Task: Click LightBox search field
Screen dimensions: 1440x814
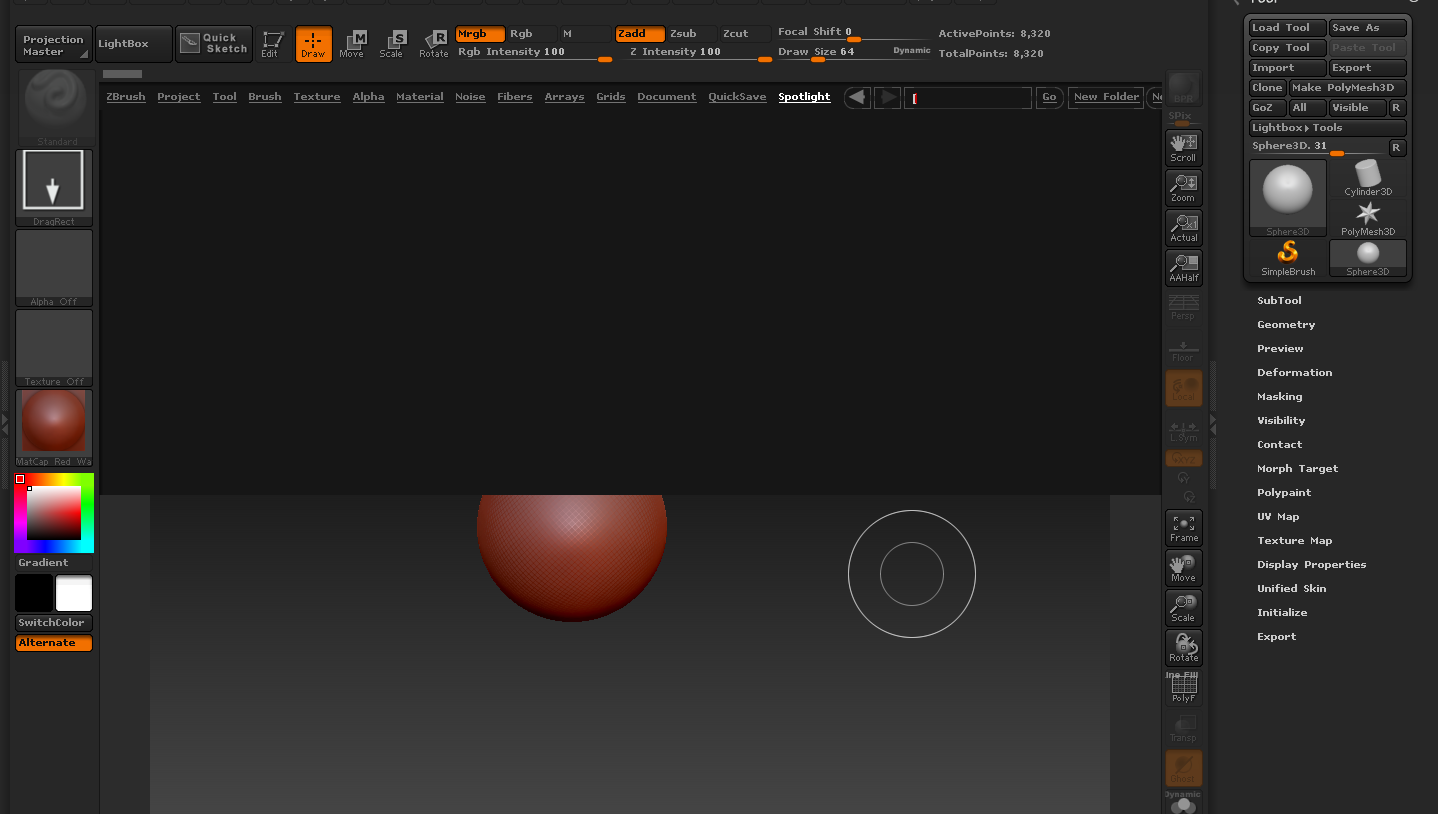Action: tap(968, 97)
